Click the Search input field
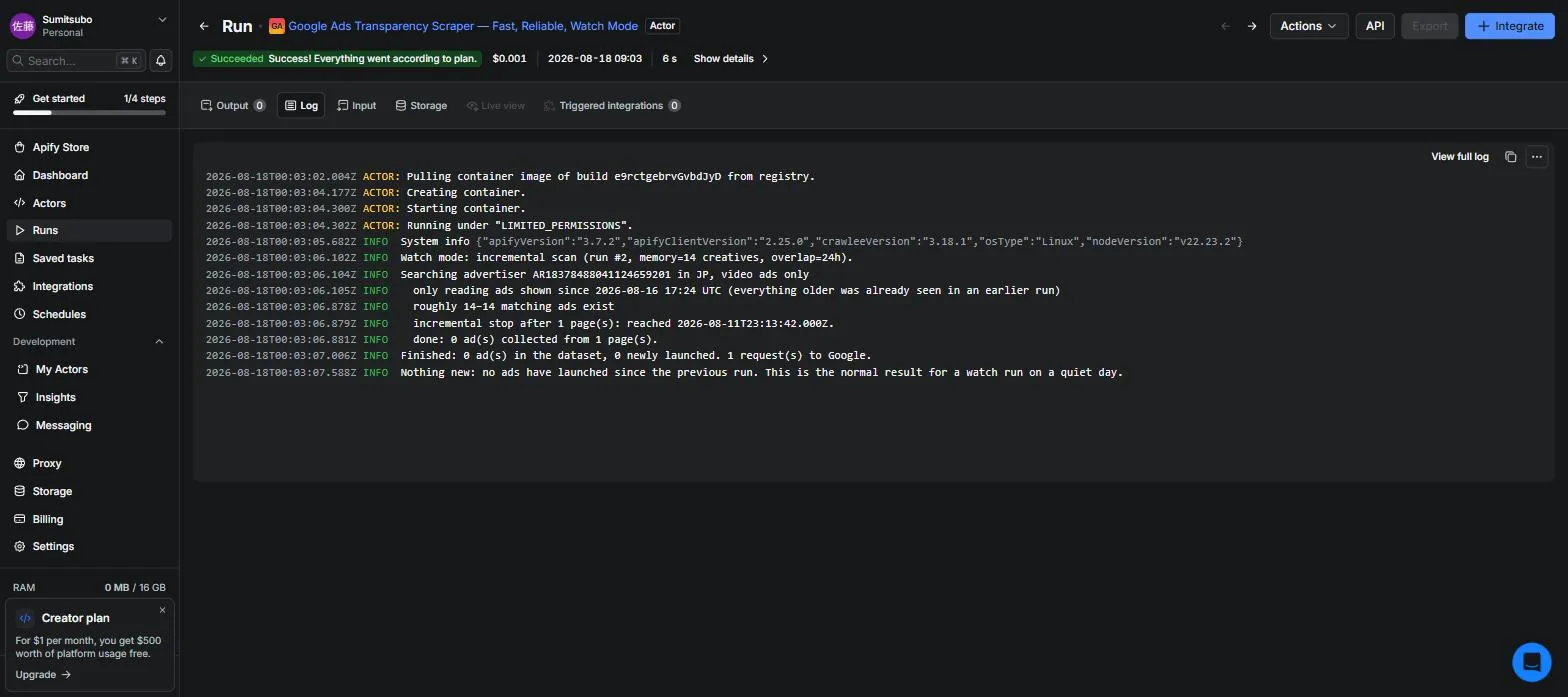 (75, 61)
